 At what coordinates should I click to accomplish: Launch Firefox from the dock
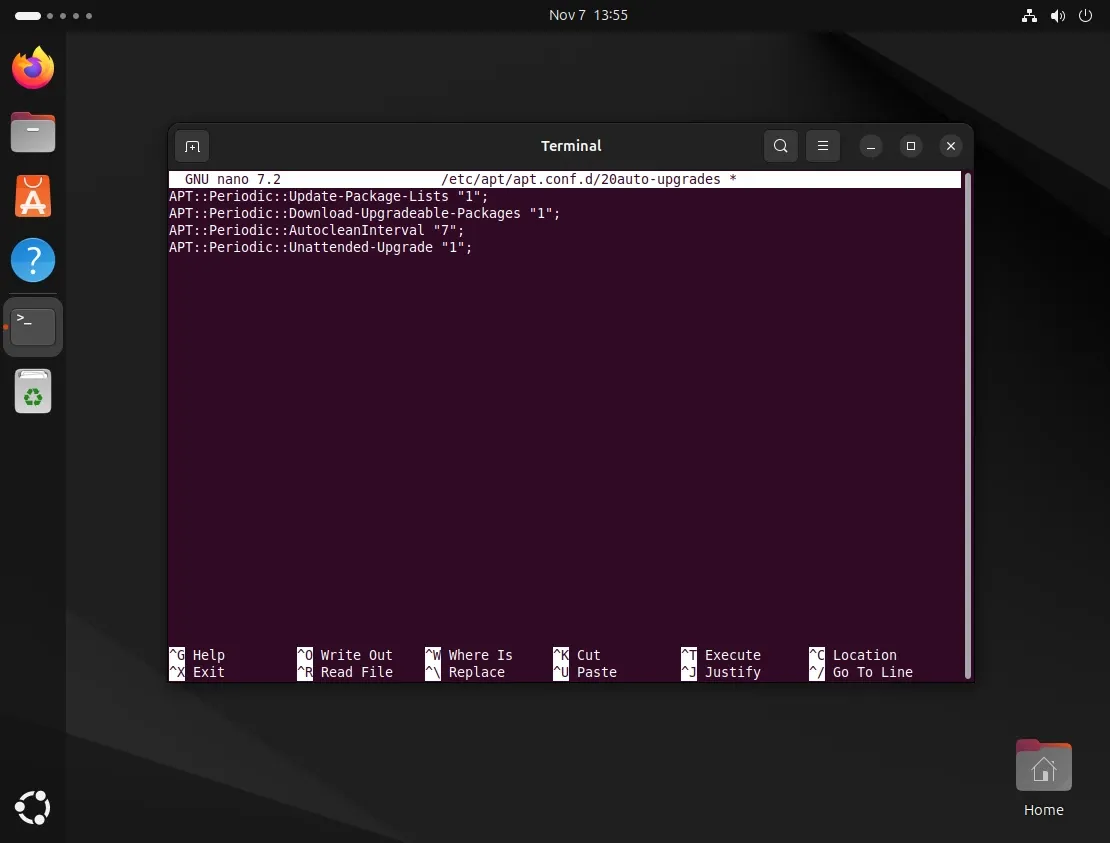(x=33, y=68)
